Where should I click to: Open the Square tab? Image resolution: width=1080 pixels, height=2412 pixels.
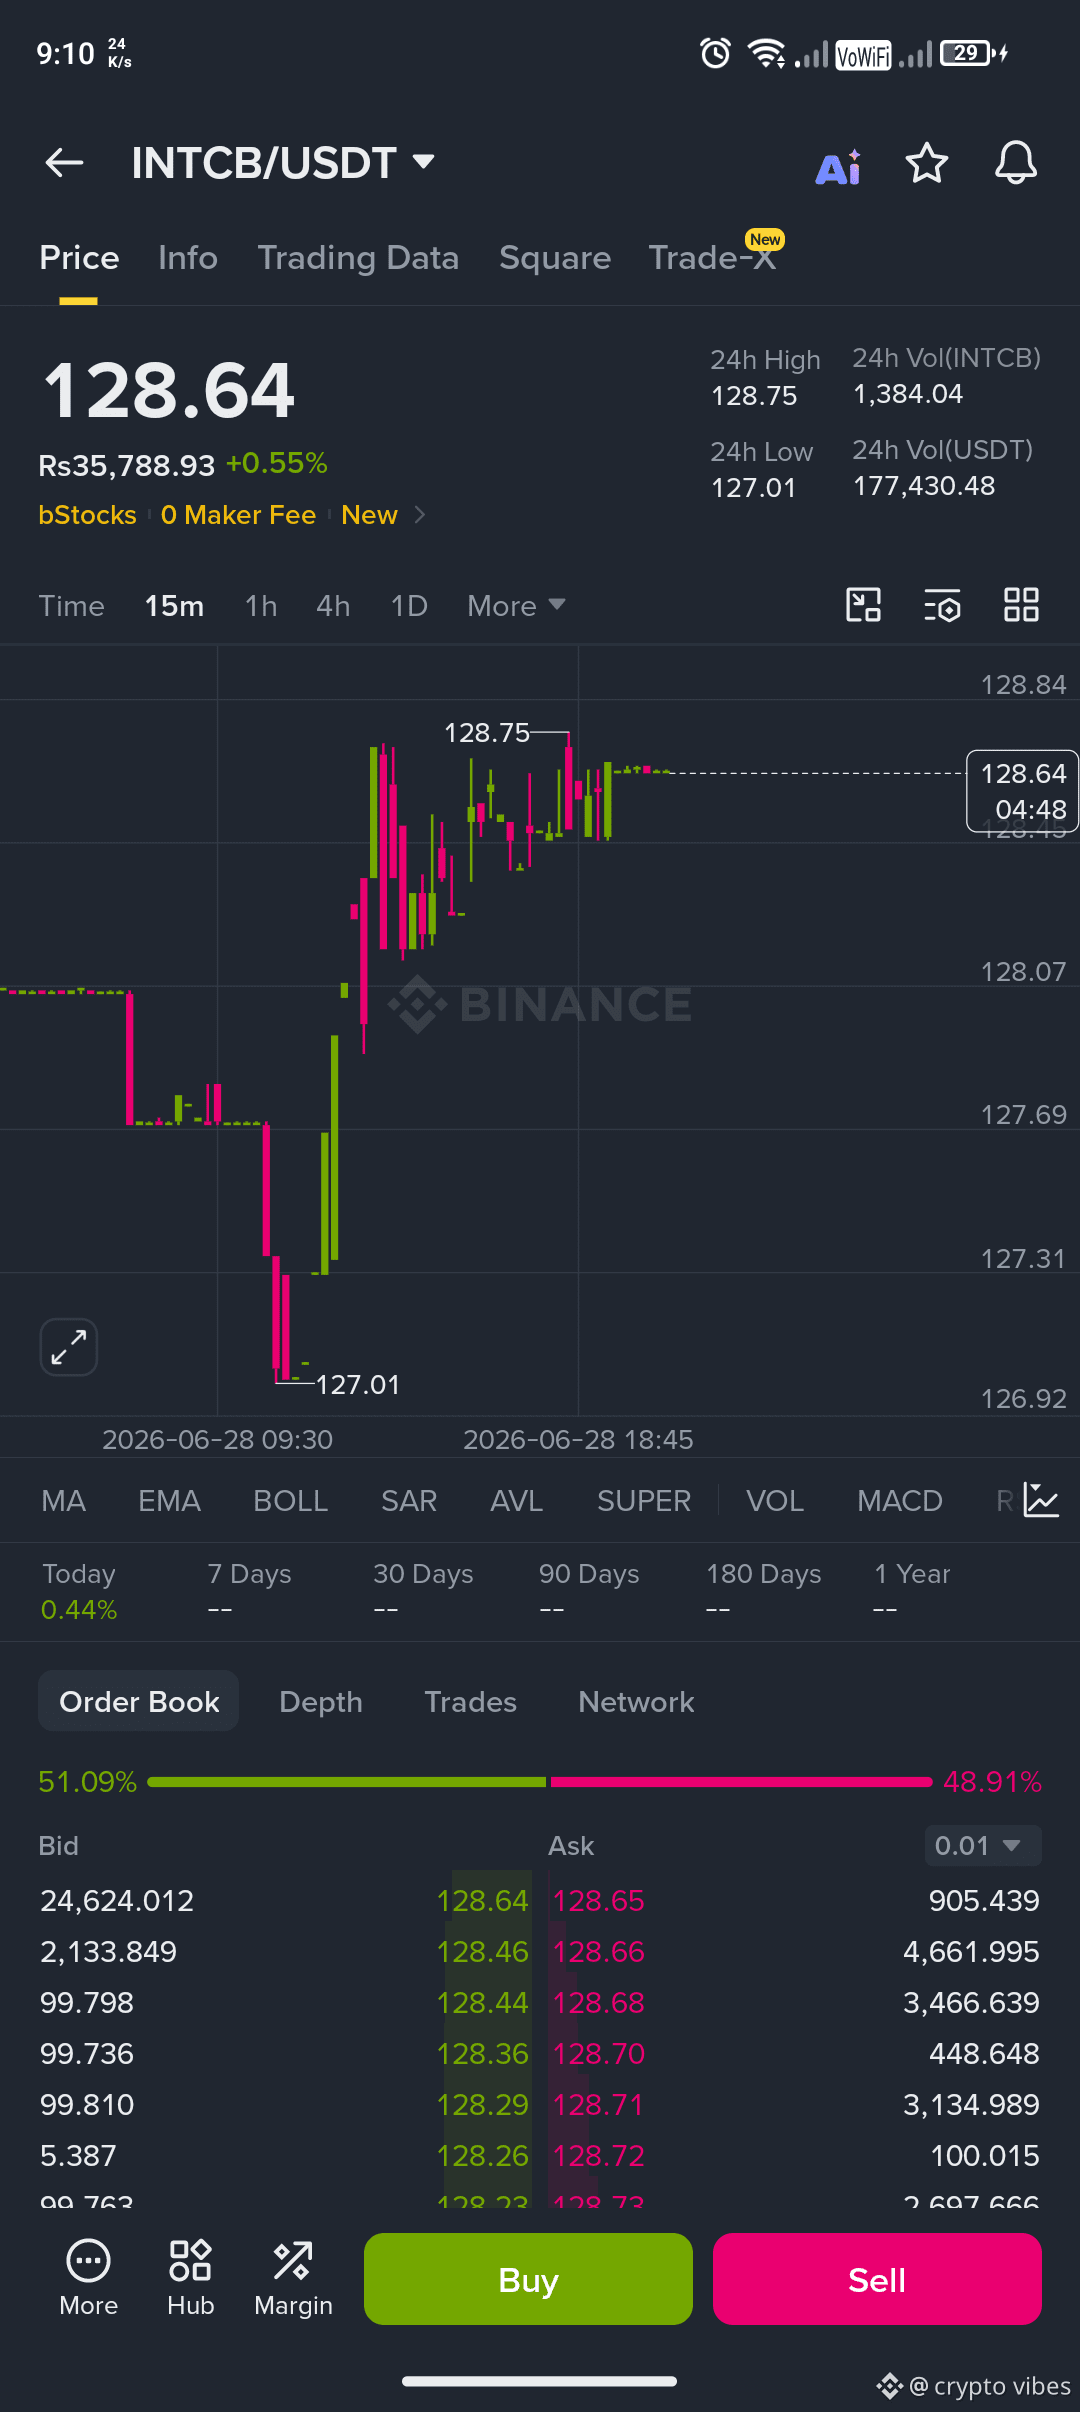[x=555, y=258]
